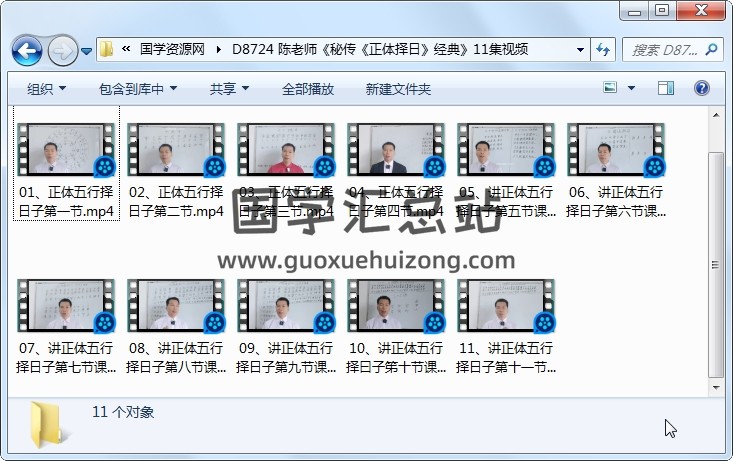
Task: Click file name 09、讲正体五行择日子第九节课
Action: point(286,358)
